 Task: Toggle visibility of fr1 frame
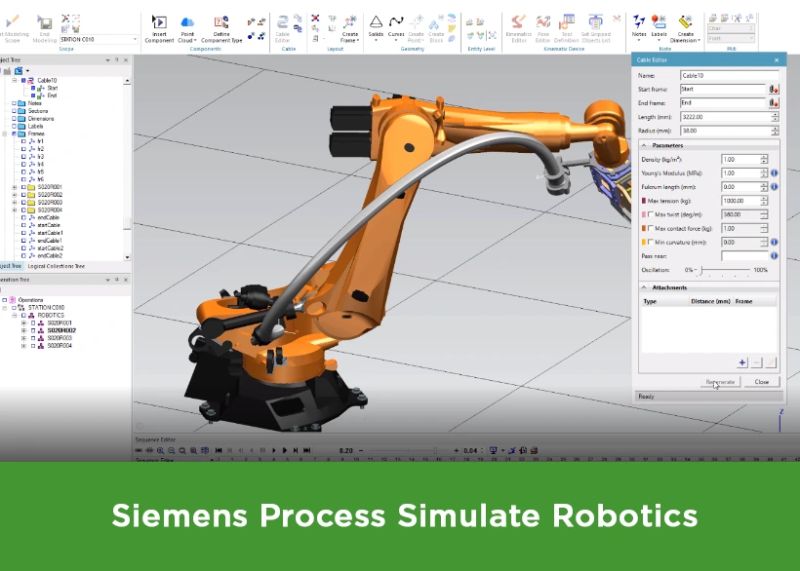click(x=23, y=141)
